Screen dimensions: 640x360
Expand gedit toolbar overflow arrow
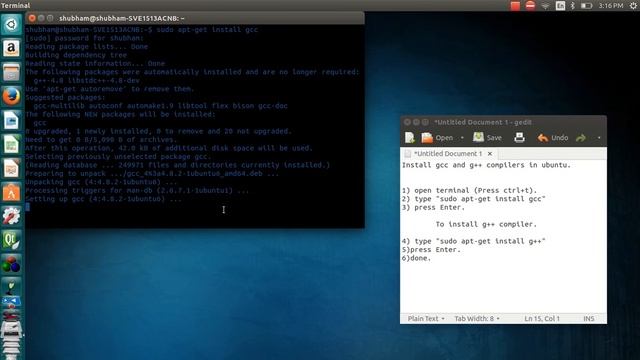pyautogui.click(x=599, y=138)
